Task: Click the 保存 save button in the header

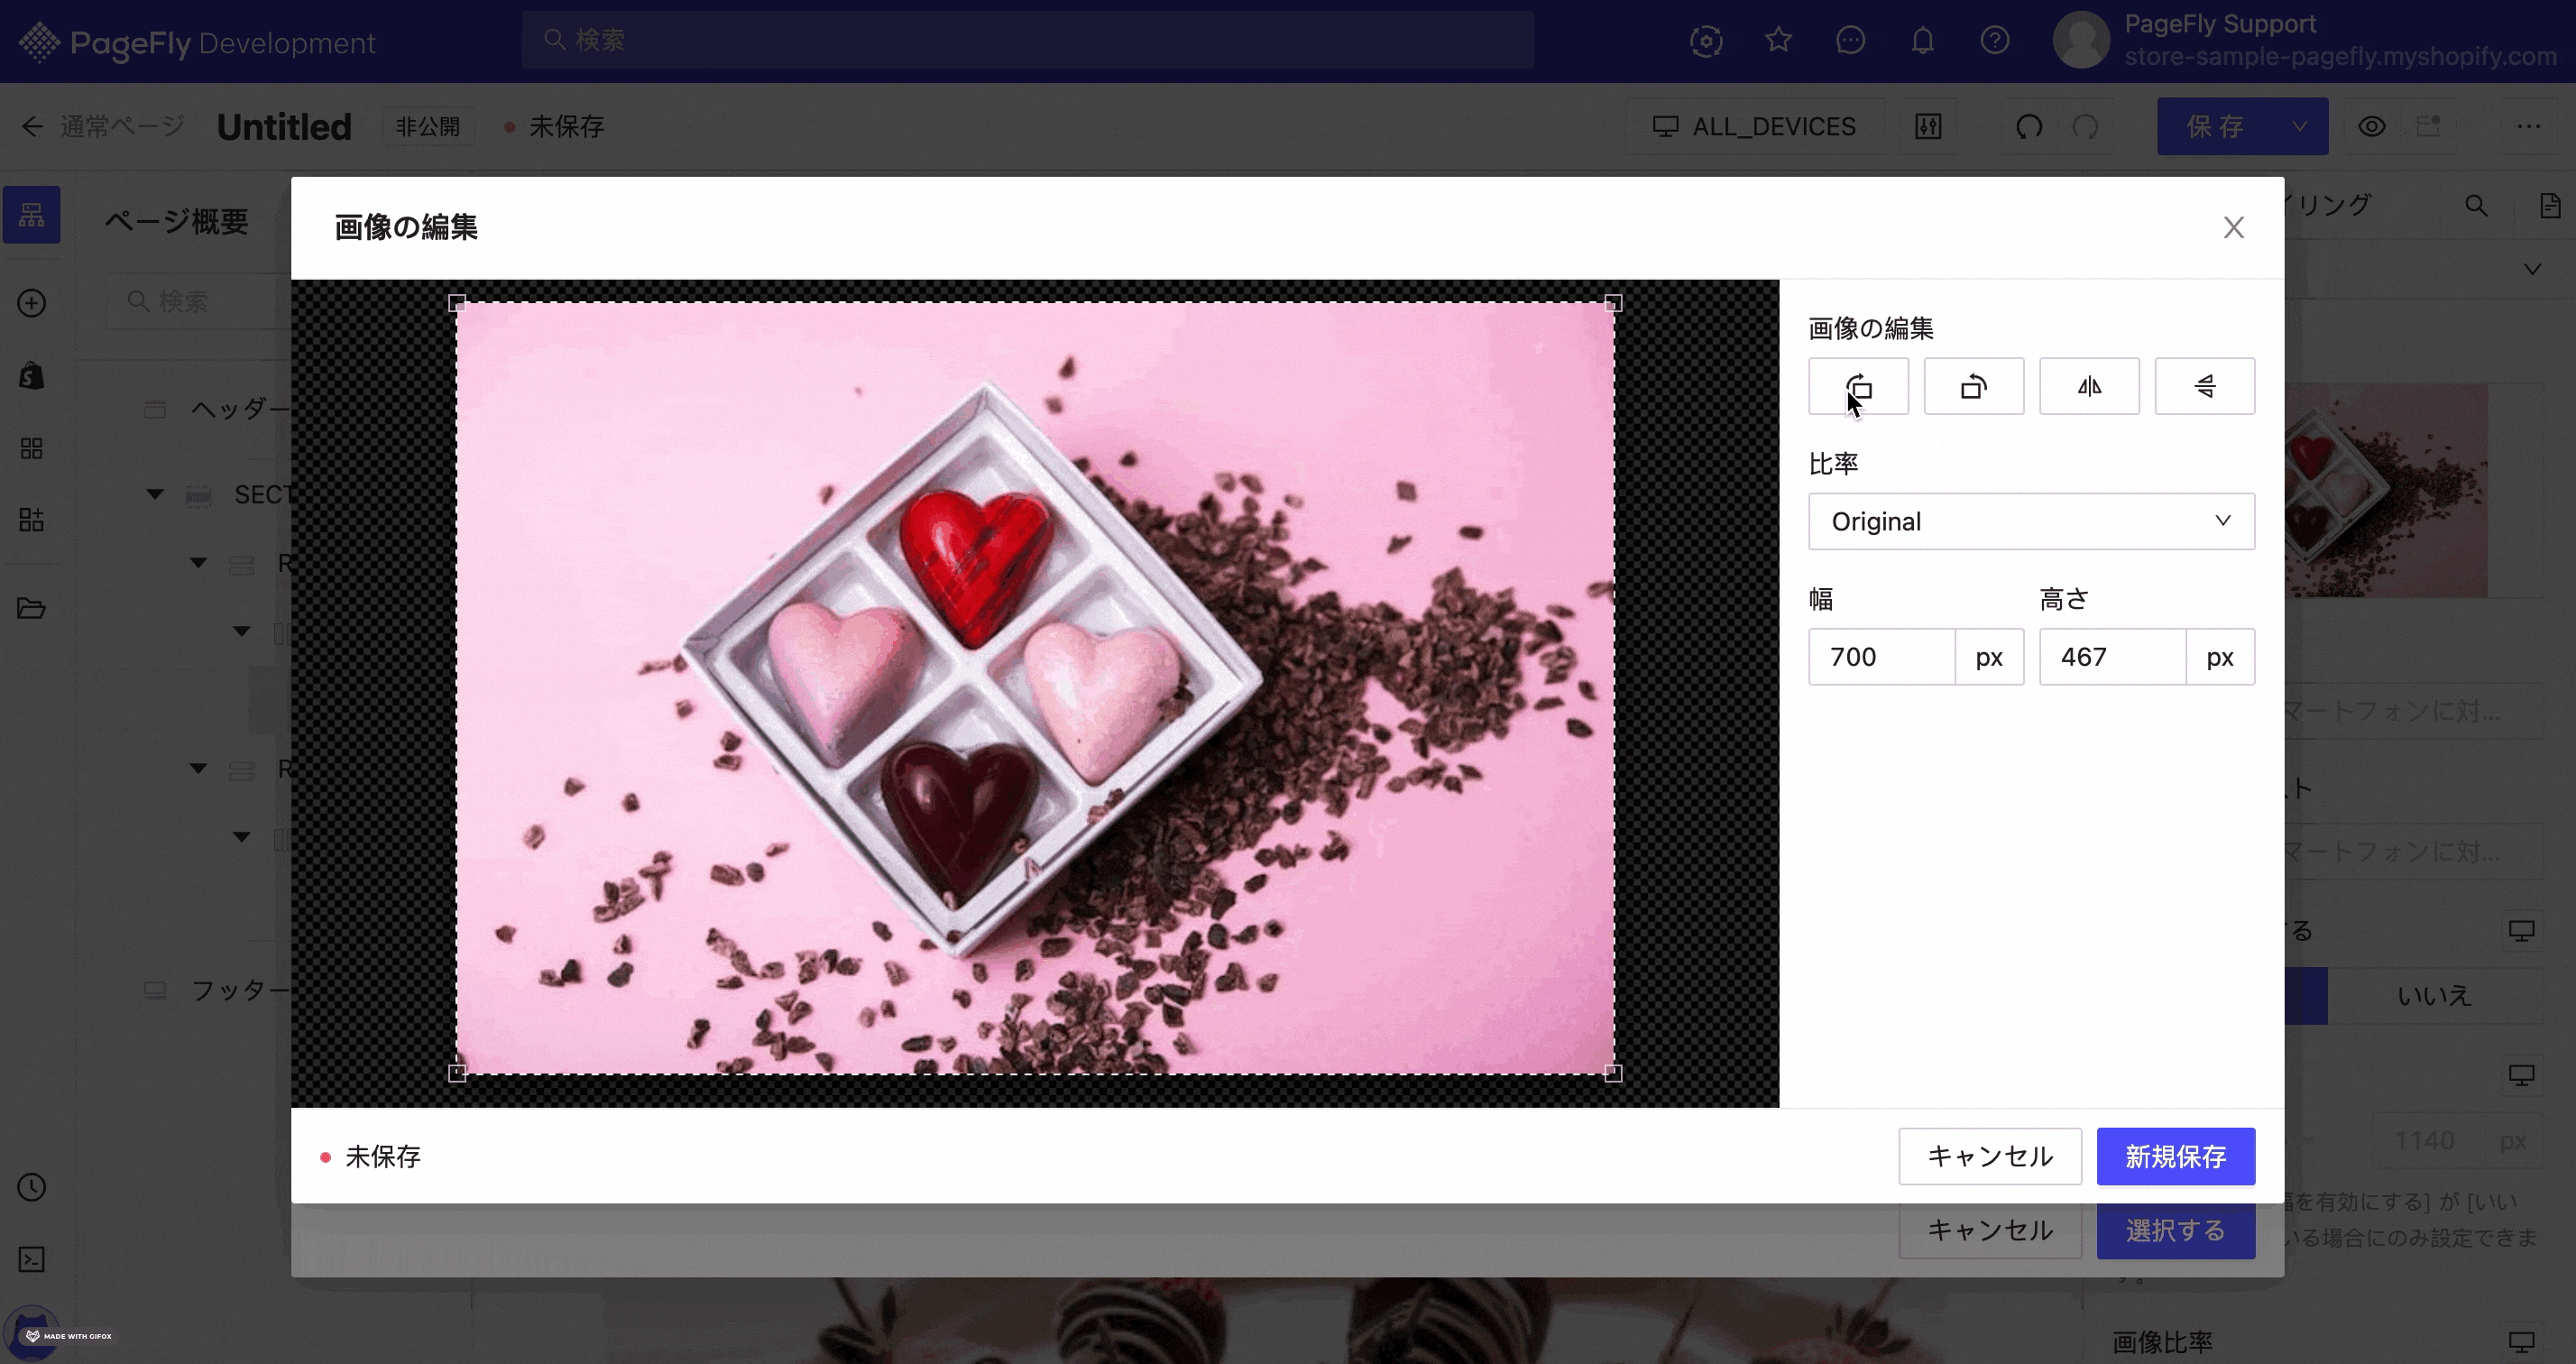Action: [2215, 126]
